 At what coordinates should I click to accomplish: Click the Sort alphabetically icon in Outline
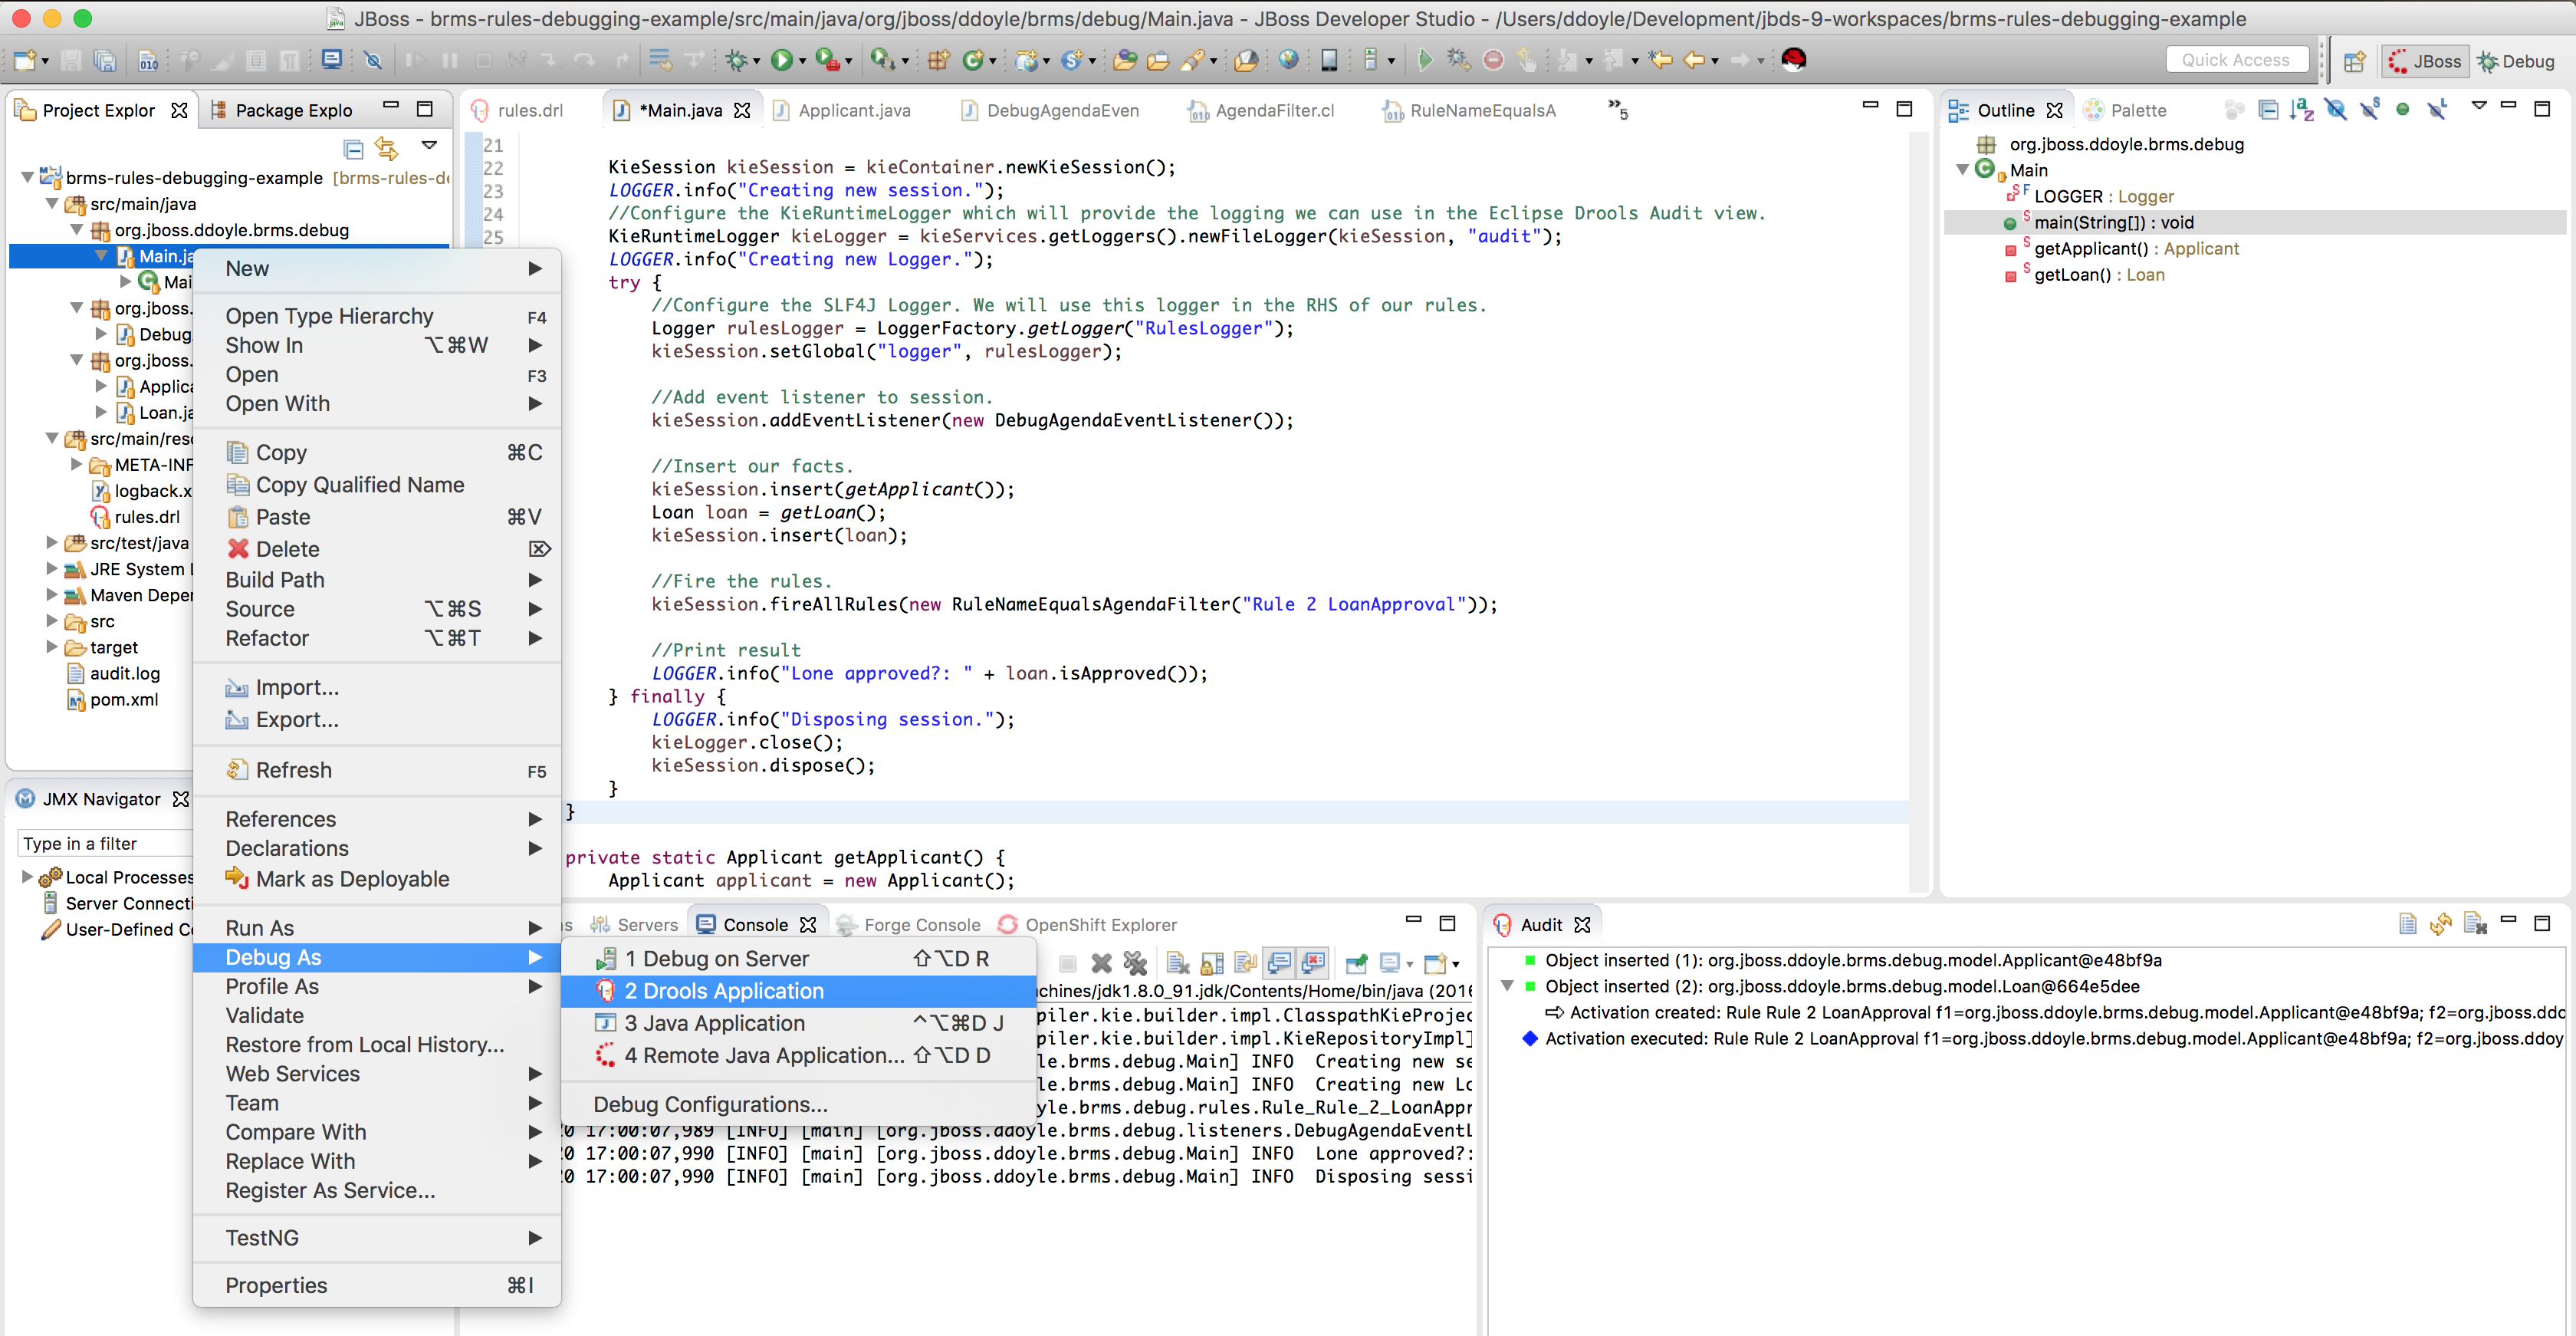[2301, 110]
